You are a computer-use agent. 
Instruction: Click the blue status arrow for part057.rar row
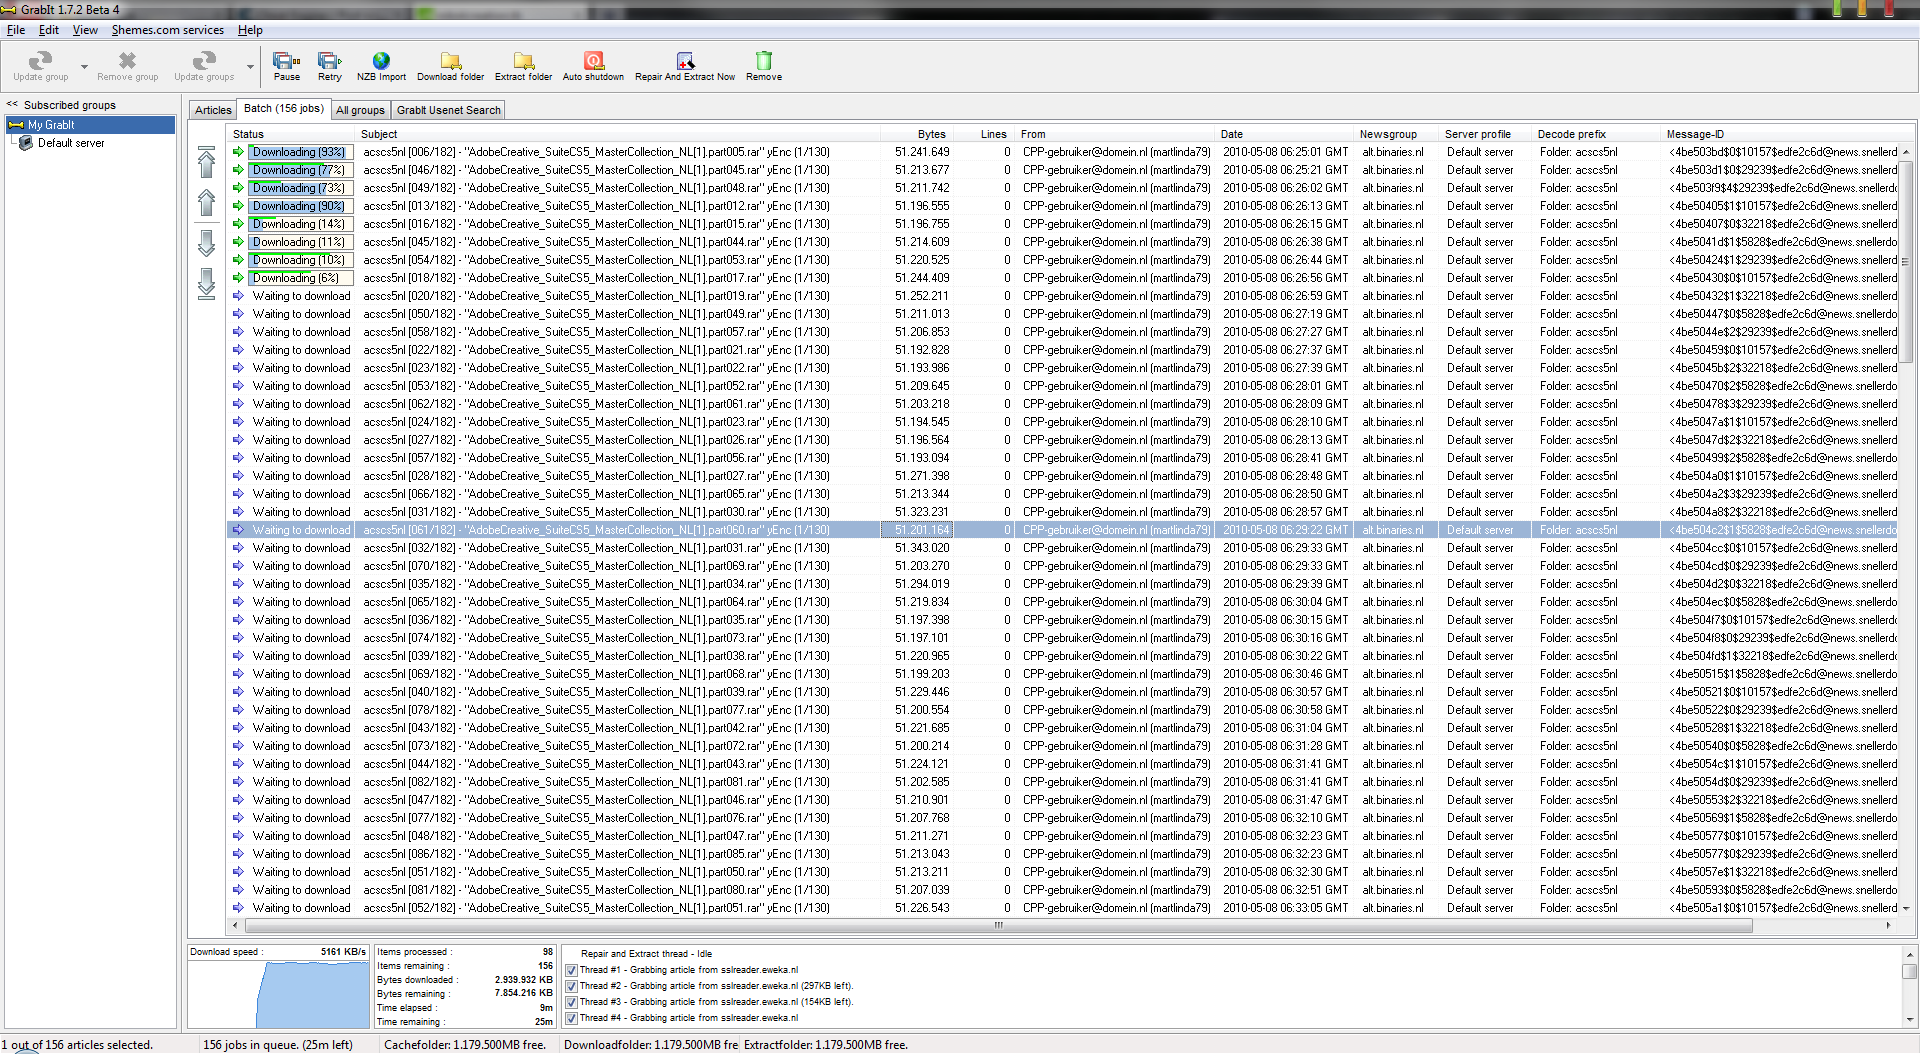tap(238, 332)
